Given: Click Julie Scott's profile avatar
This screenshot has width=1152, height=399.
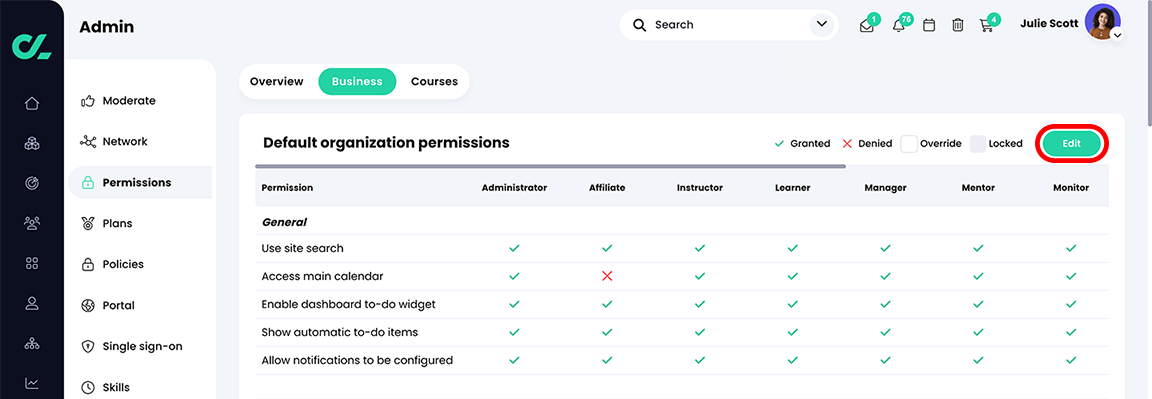Looking at the screenshot, I should pyautogui.click(x=1102, y=22).
